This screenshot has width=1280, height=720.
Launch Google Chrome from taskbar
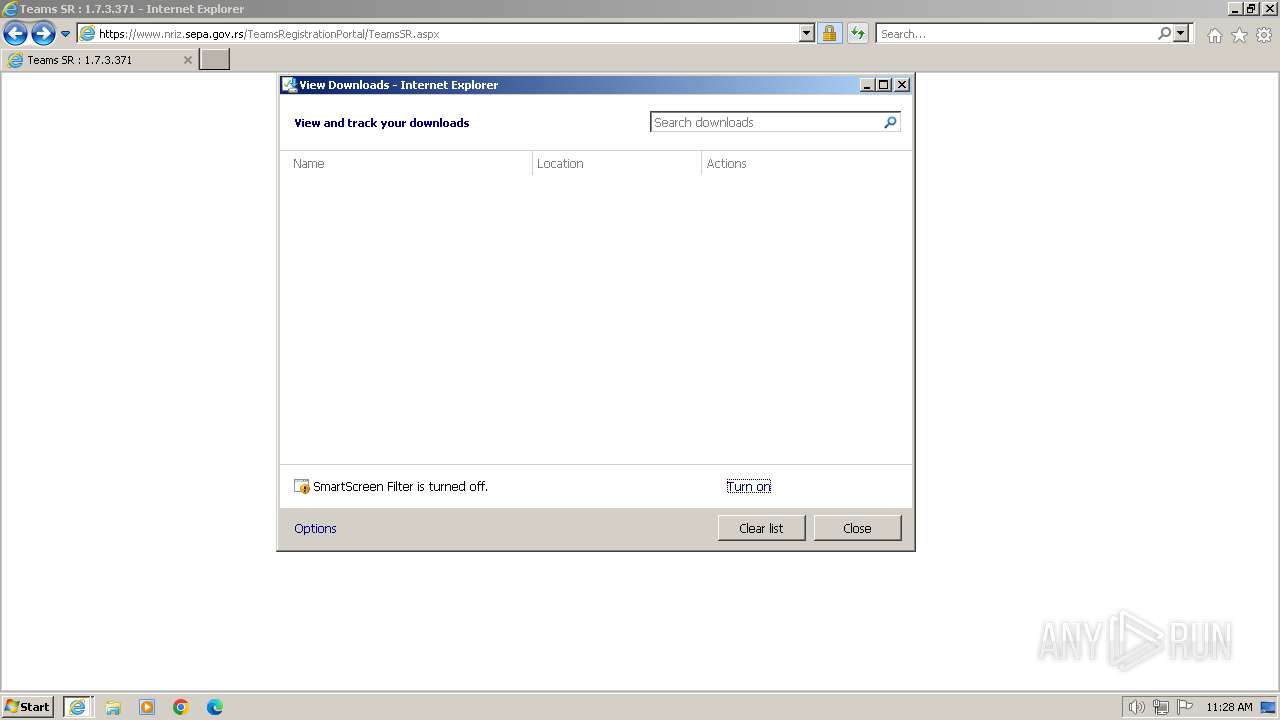tap(181, 707)
